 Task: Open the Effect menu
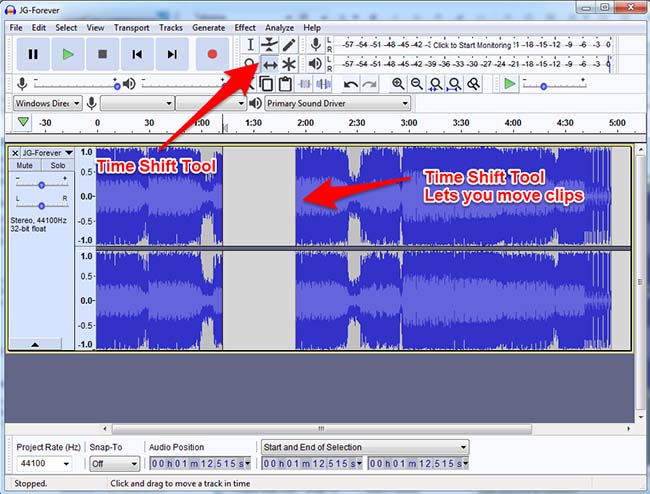(x=245, y=28)
